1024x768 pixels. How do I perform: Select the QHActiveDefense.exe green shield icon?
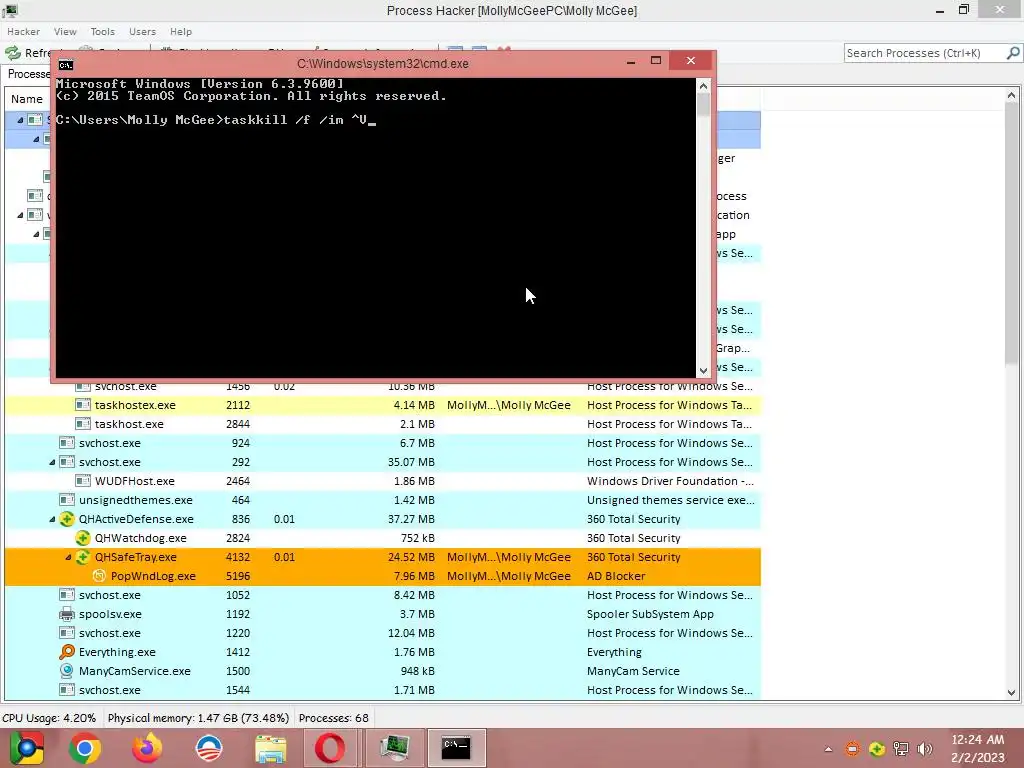point(67,519)
